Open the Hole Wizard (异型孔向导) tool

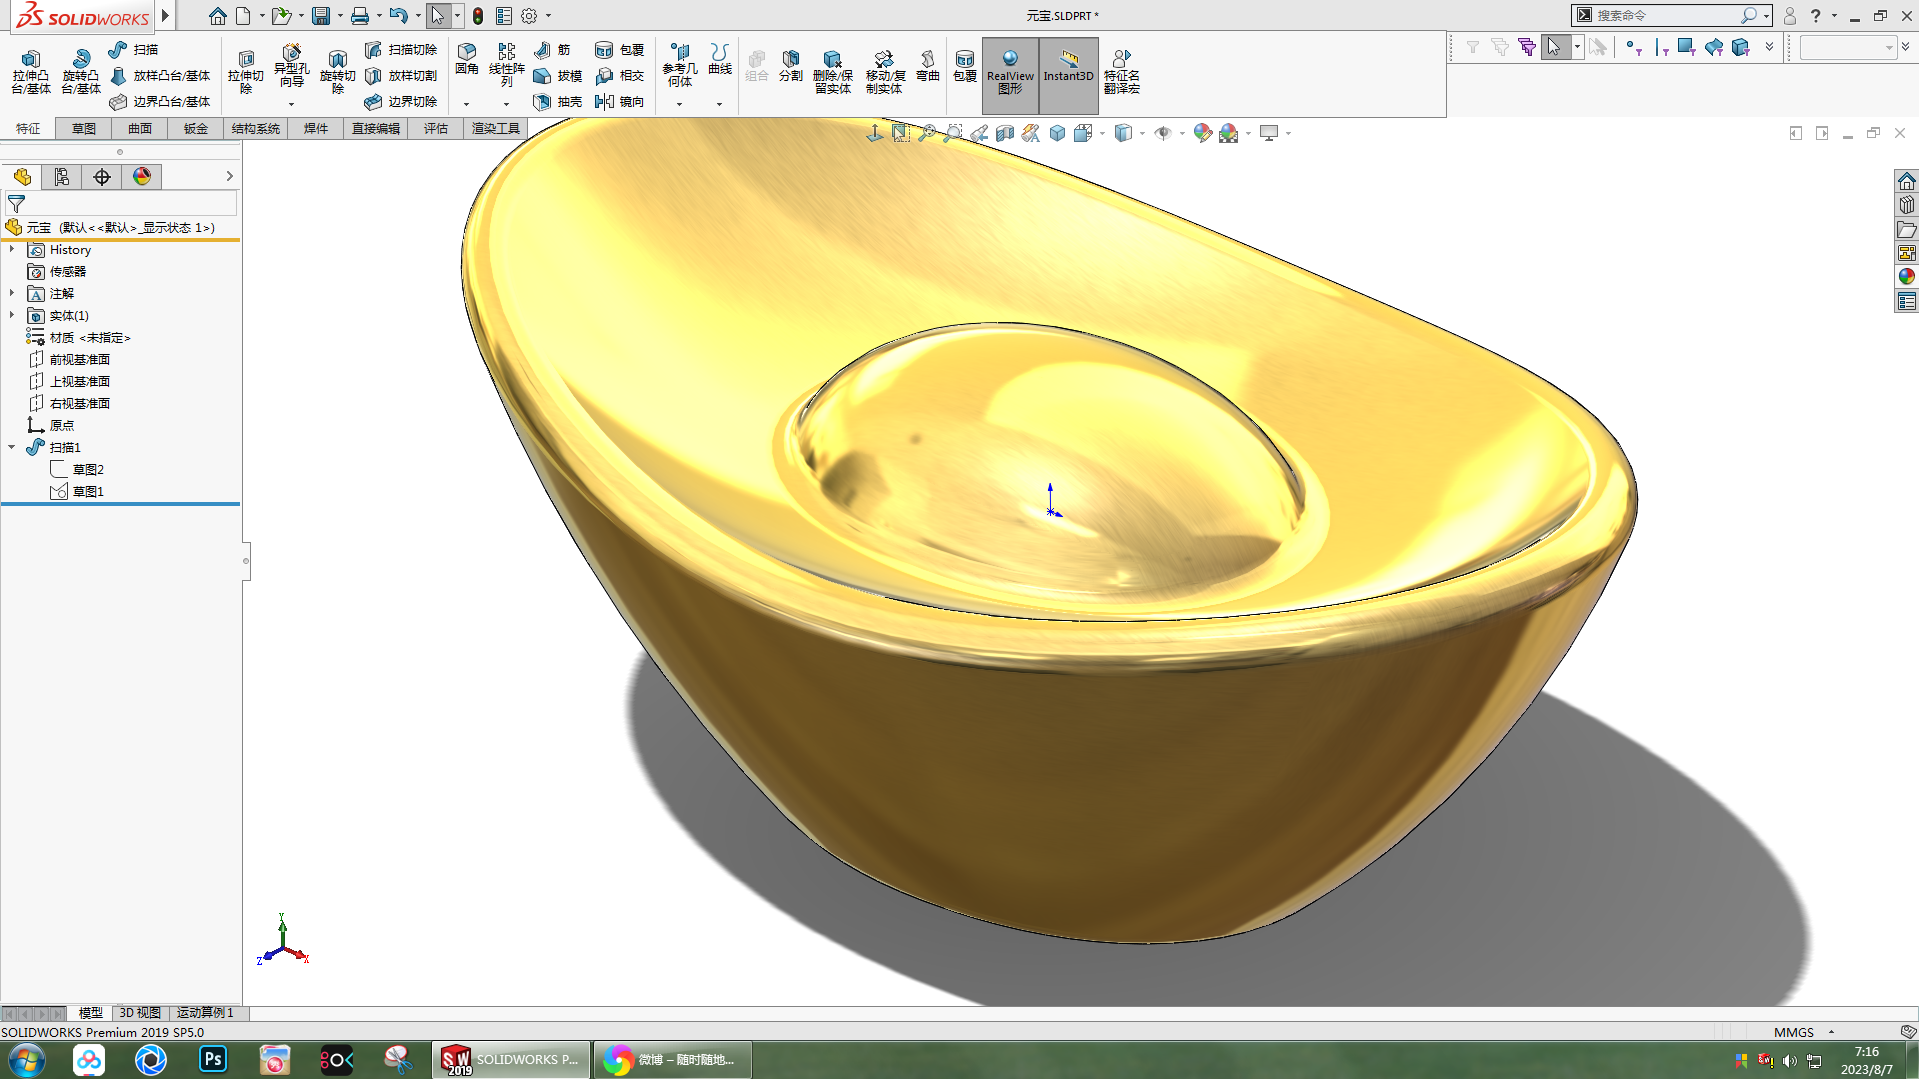click(291, 67)
